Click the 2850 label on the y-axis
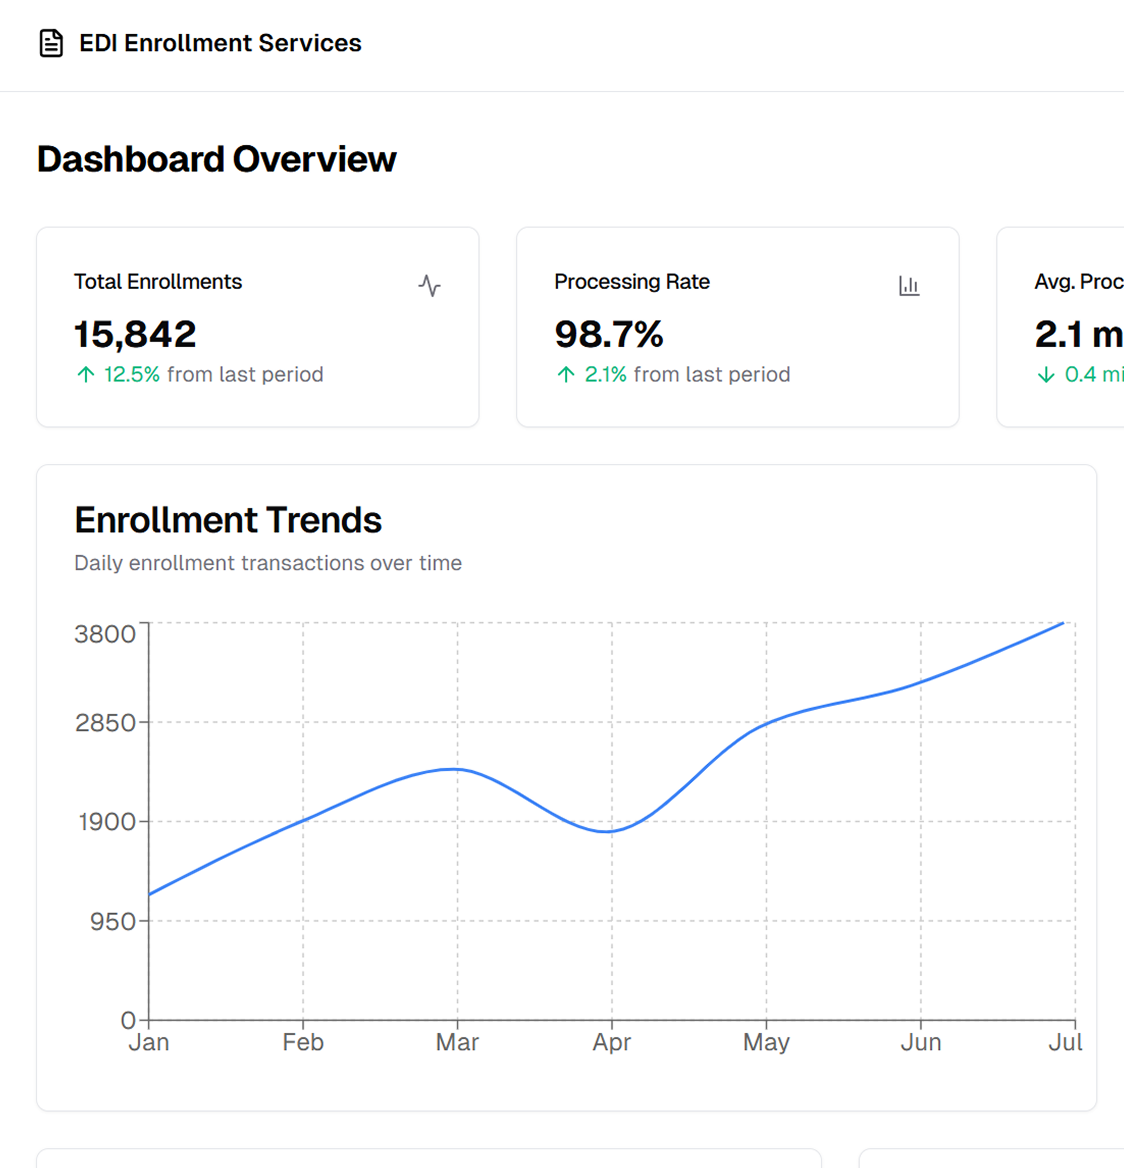 tap(105, 723)
